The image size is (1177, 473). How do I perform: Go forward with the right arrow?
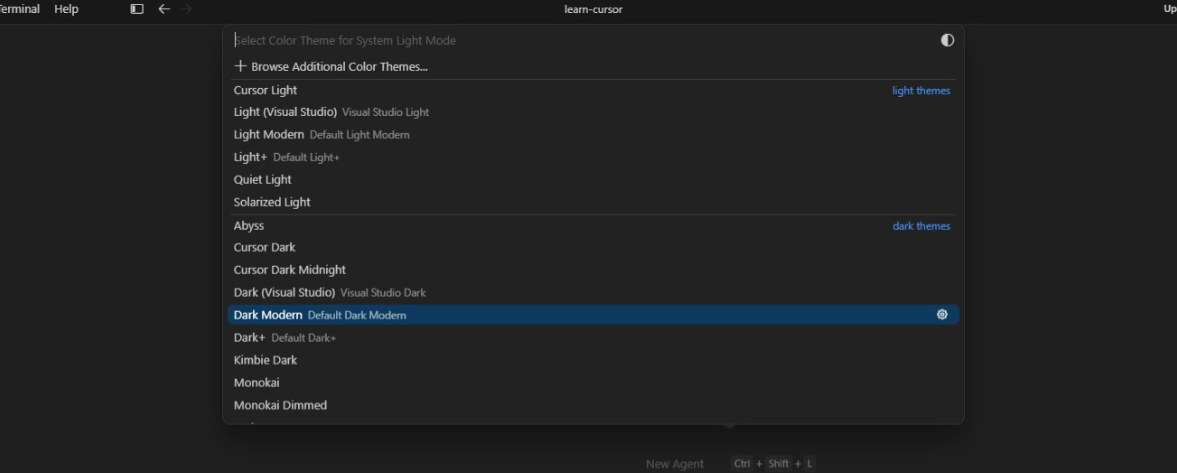187,9
